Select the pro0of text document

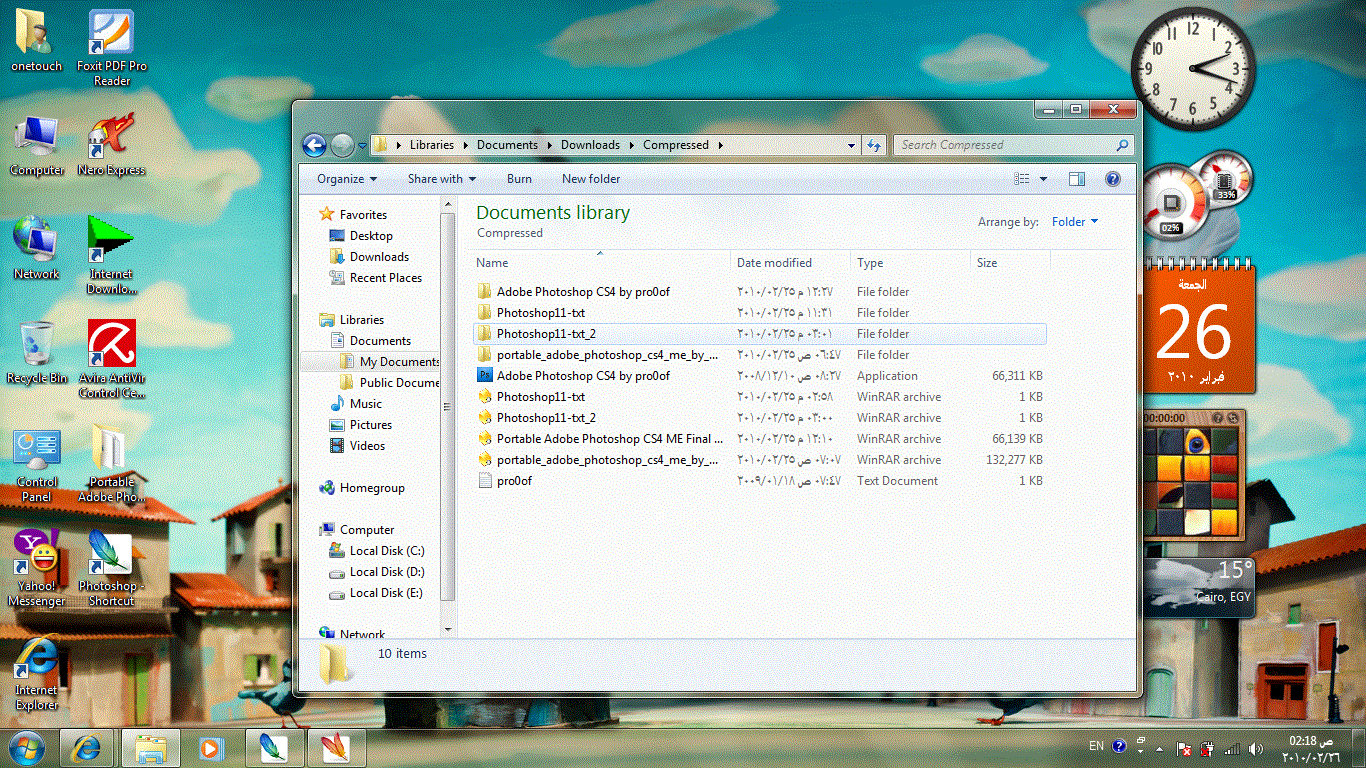click(760, 481)
